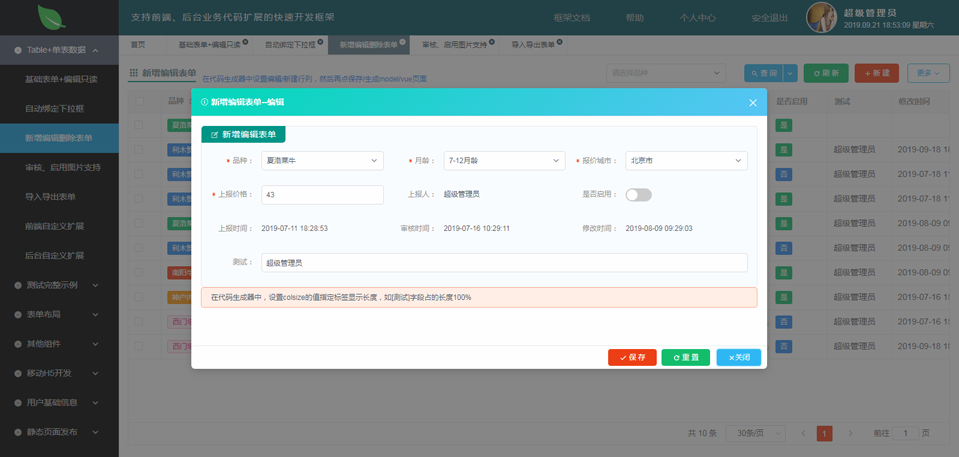Click the green leaf logo icon

tap(51, 17)
